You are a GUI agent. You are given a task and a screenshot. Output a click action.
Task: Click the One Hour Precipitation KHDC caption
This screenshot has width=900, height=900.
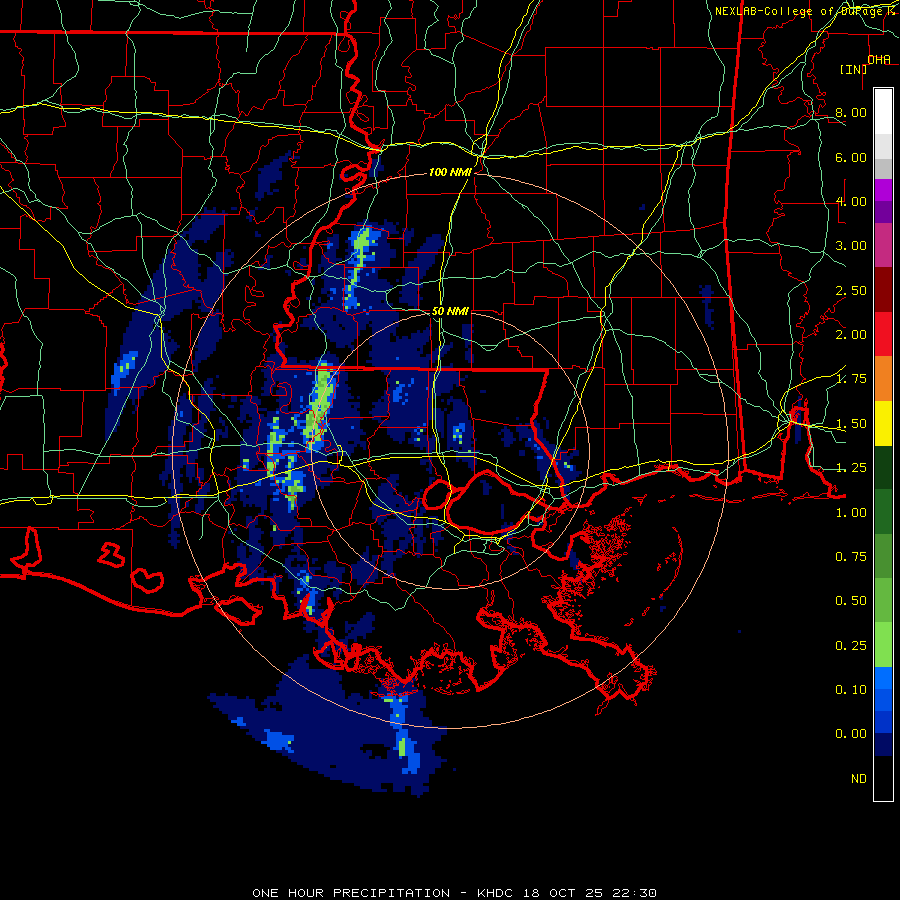pyautogui.click(x=454, y=893)
